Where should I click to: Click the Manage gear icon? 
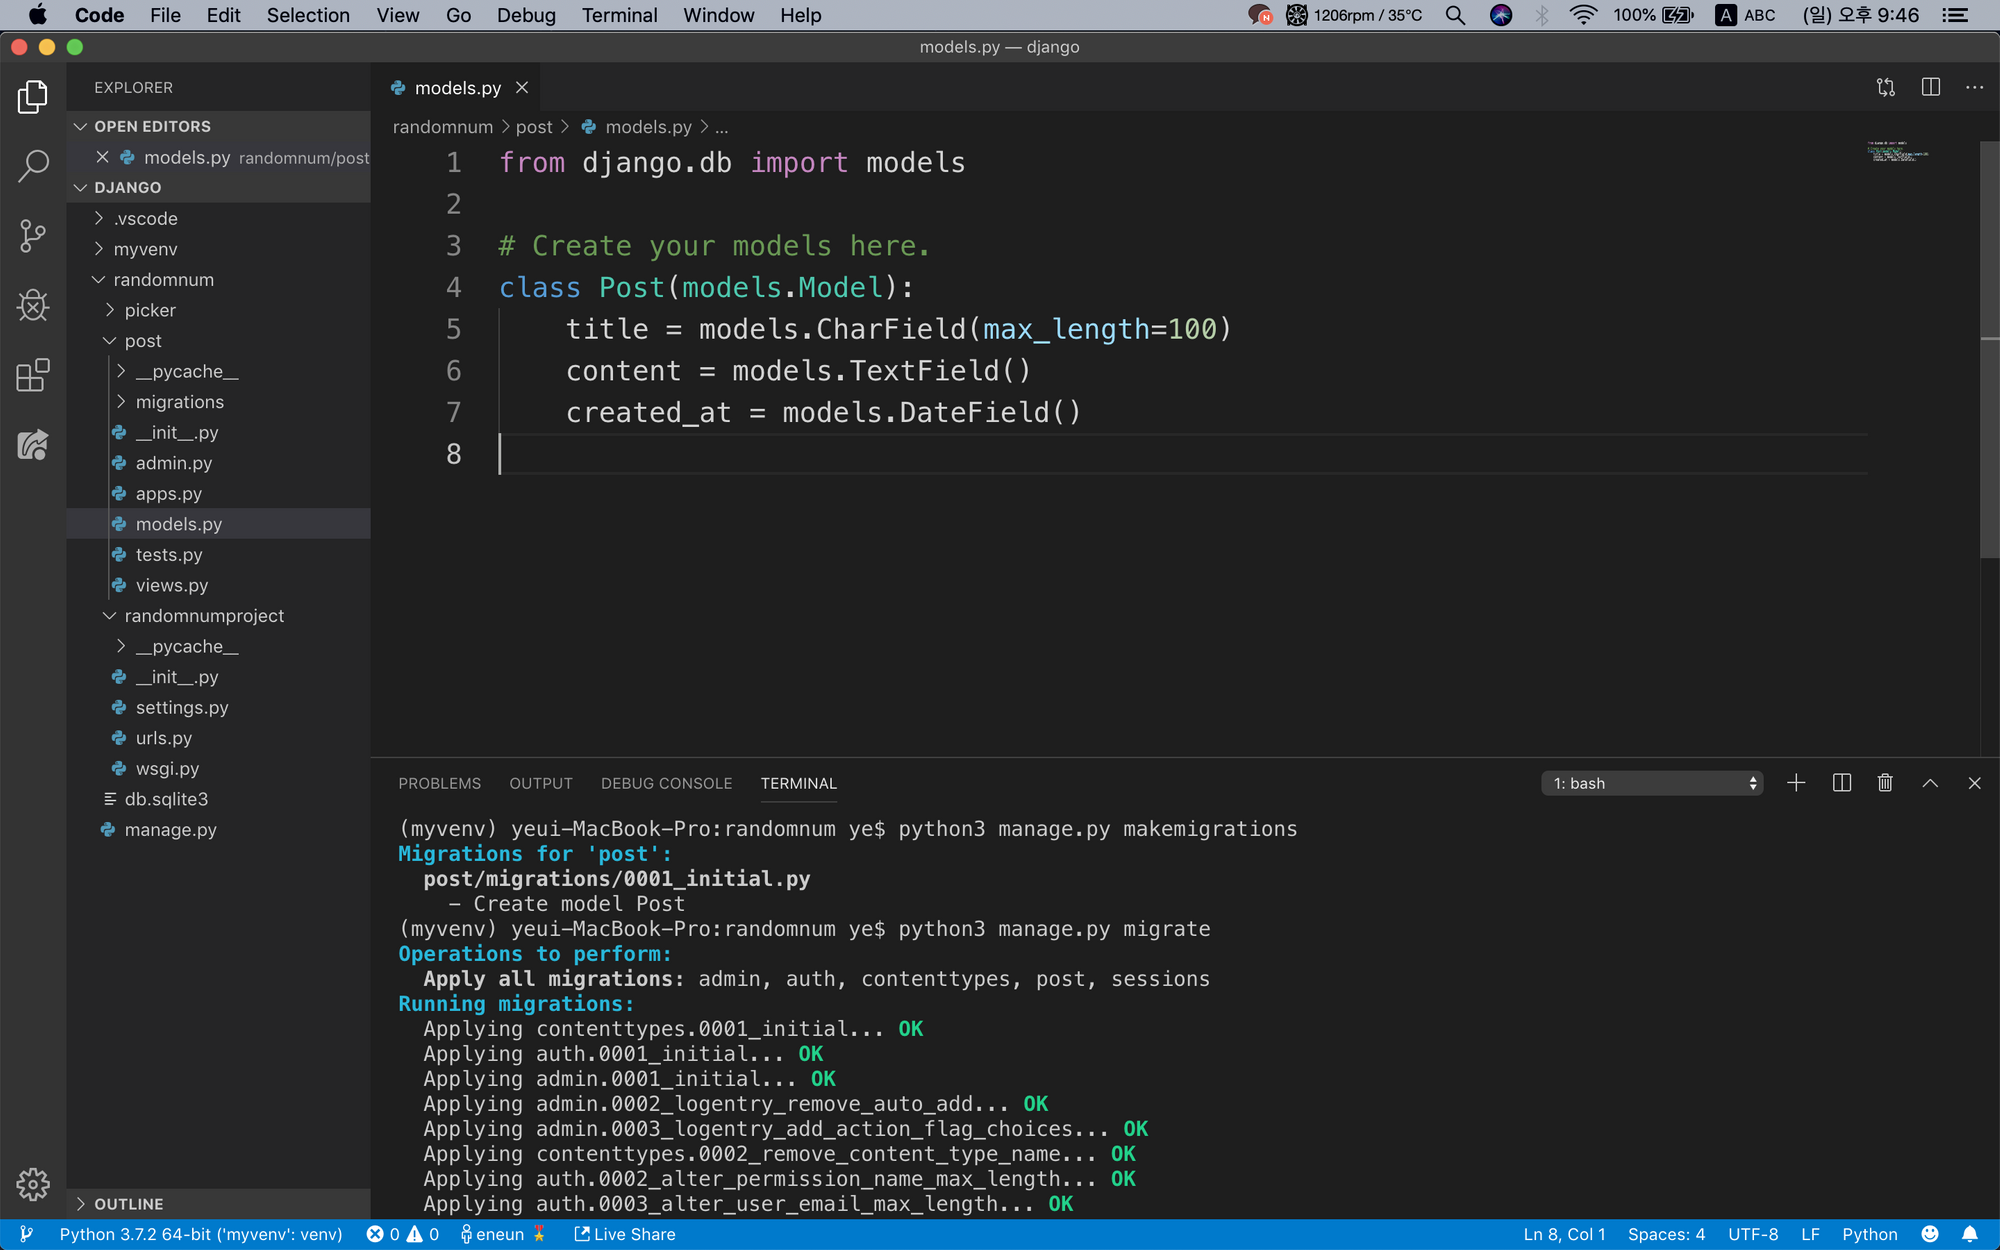pos(33,1184)
